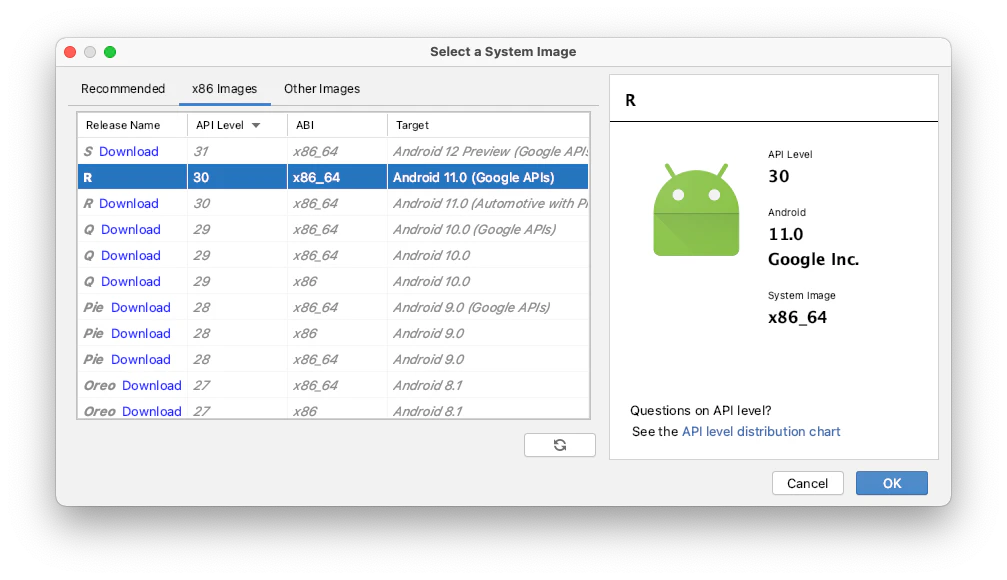Viewport: 1007px width, 580px height.
Task: Download the S API 31 system image
Action: 128,152
